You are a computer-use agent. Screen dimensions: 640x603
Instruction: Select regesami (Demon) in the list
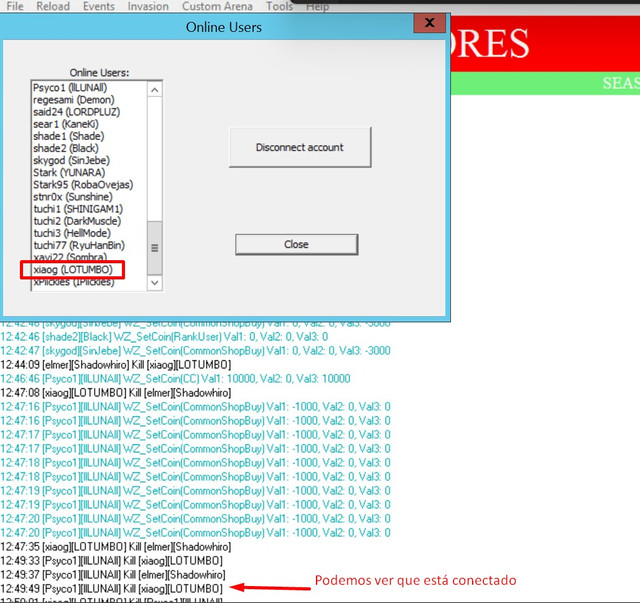point(73,100)
